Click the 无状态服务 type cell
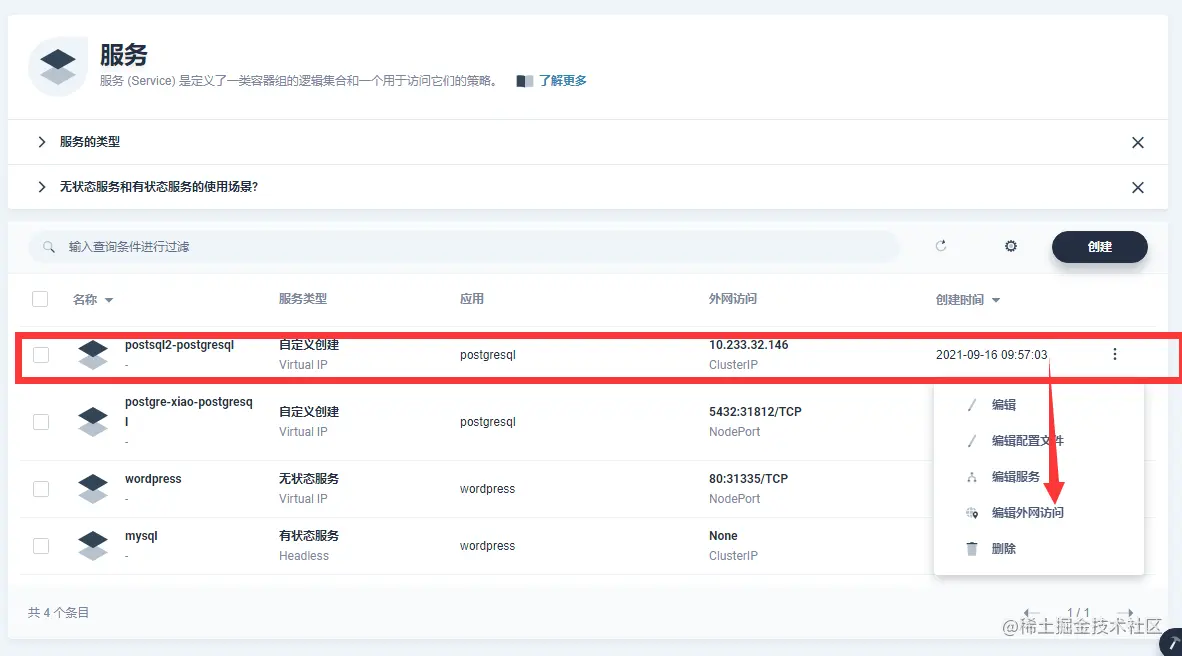Viewport: 1182px width, 656px height. pyautogui.click(x=309, y=479)
